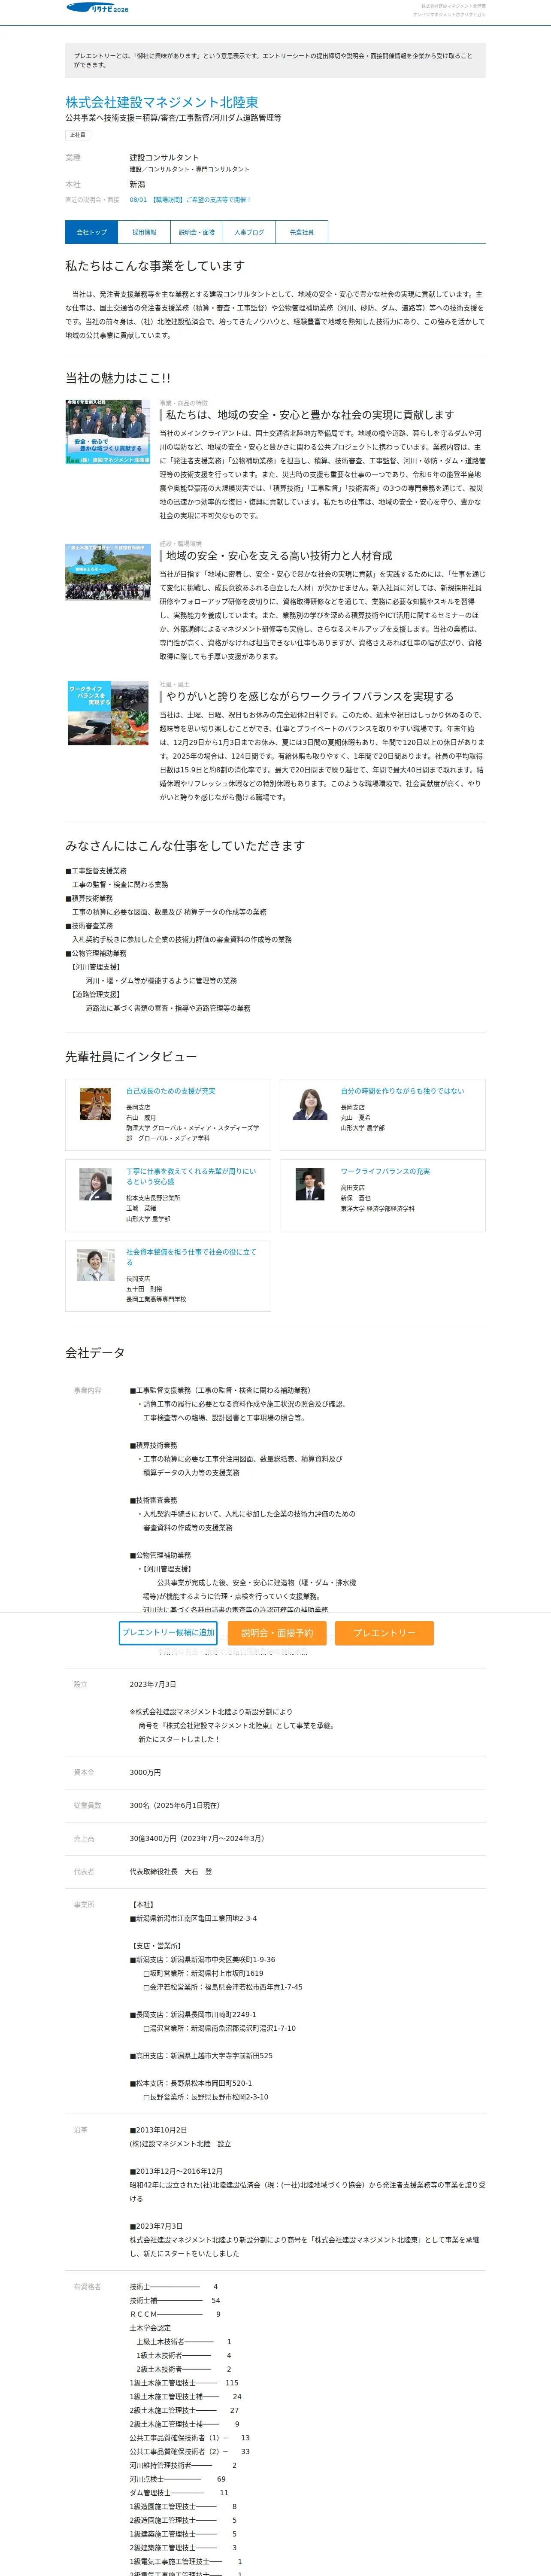
Task: Open the group photo beside 地域の安全・安心を支える
Action: tap(108, 572)
